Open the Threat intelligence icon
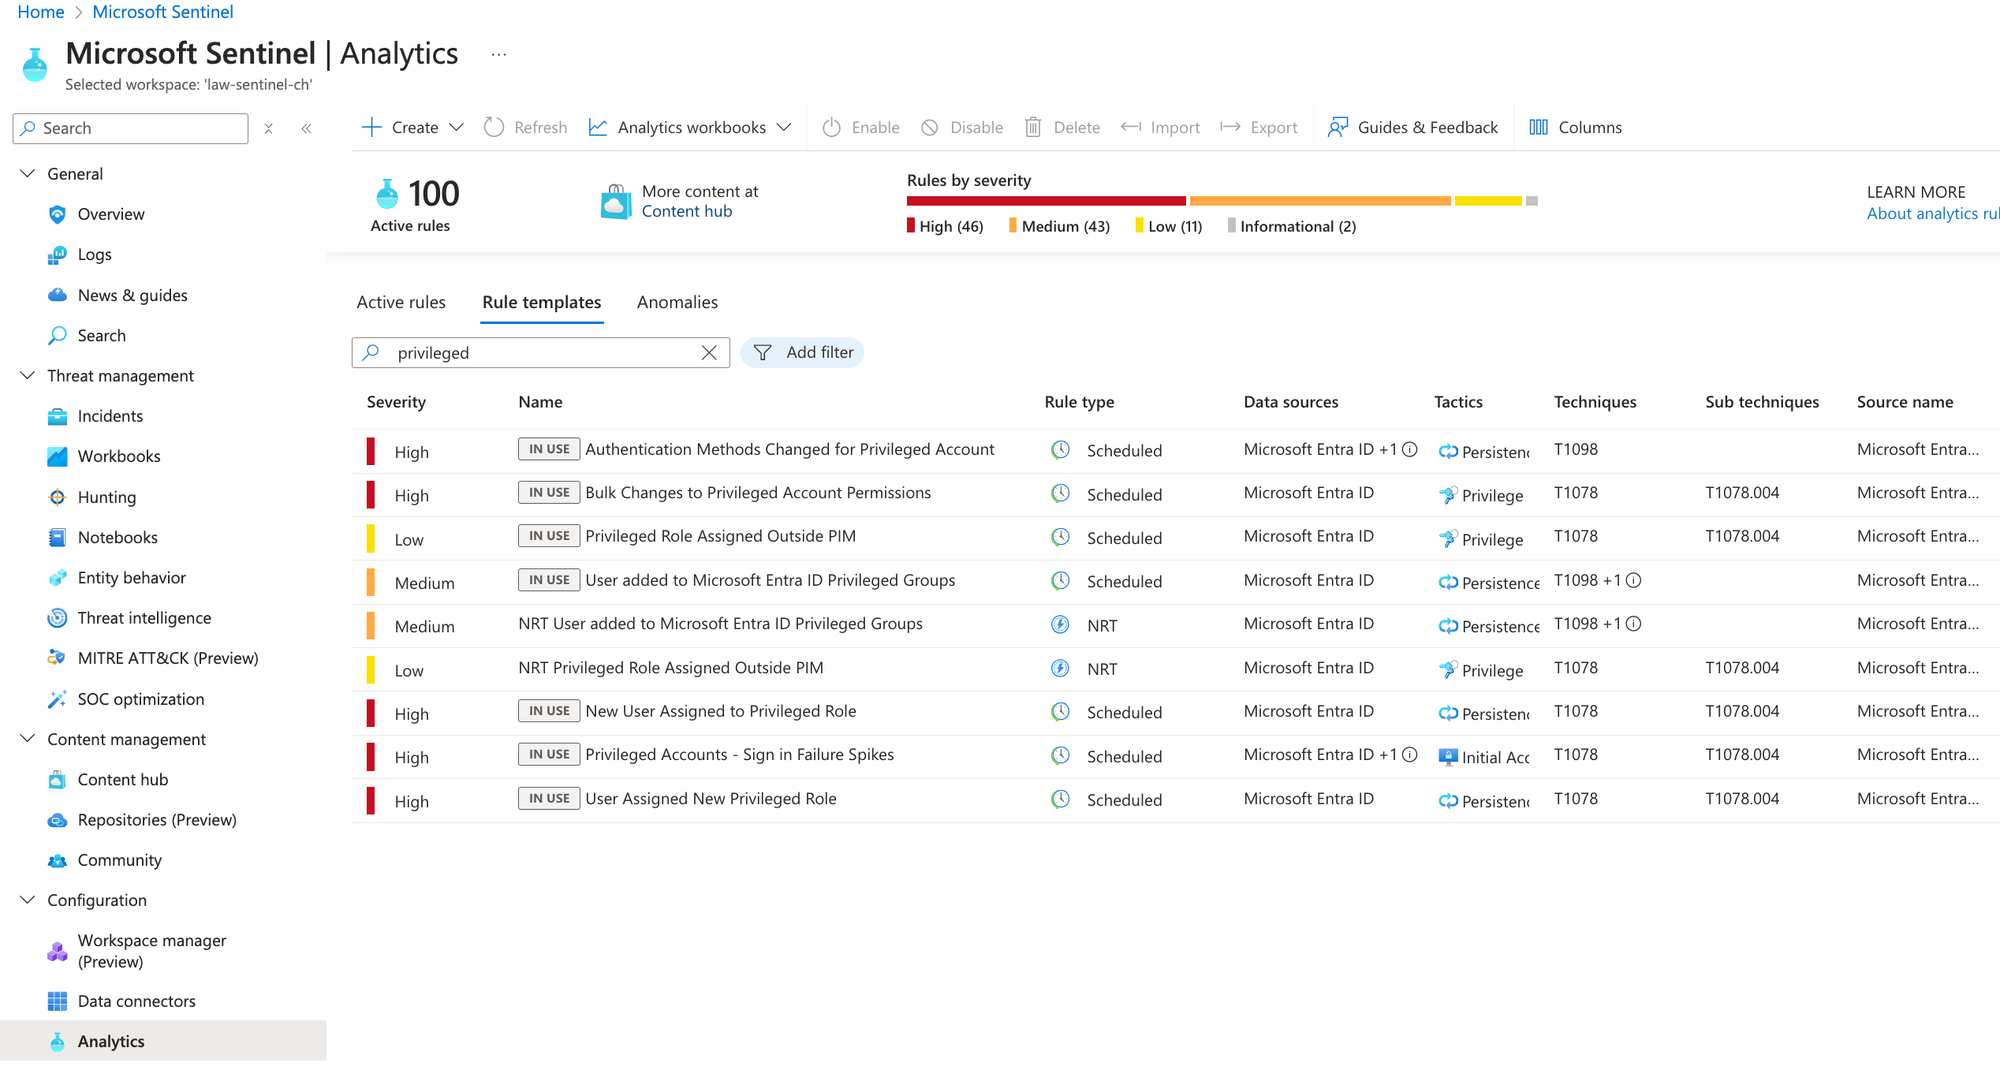This screenshot has width=2000, height=1069. [57, 618]
